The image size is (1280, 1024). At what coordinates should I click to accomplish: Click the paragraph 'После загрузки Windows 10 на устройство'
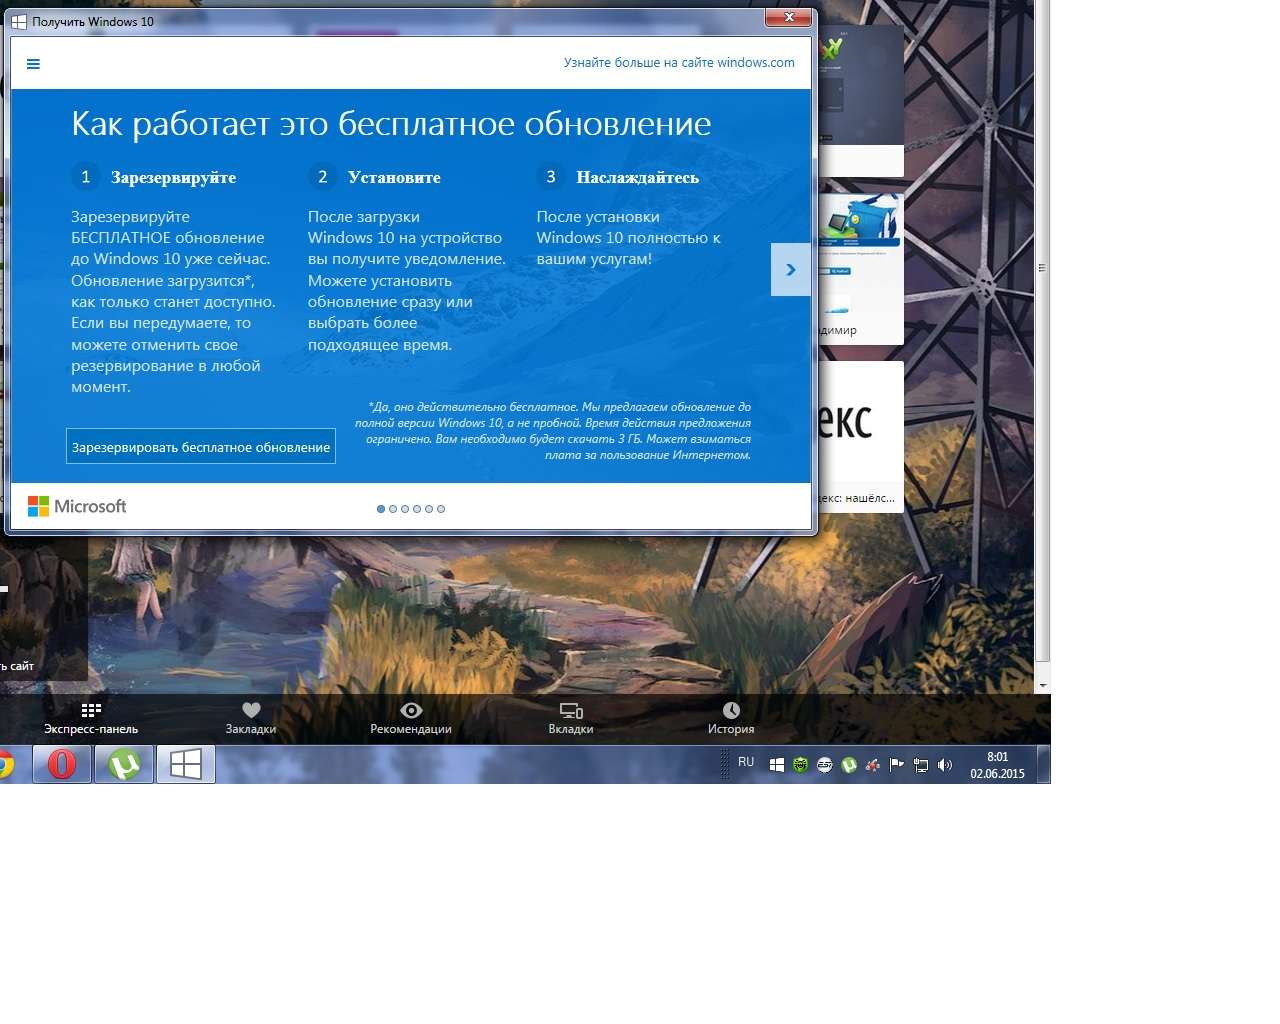[407, 281]
